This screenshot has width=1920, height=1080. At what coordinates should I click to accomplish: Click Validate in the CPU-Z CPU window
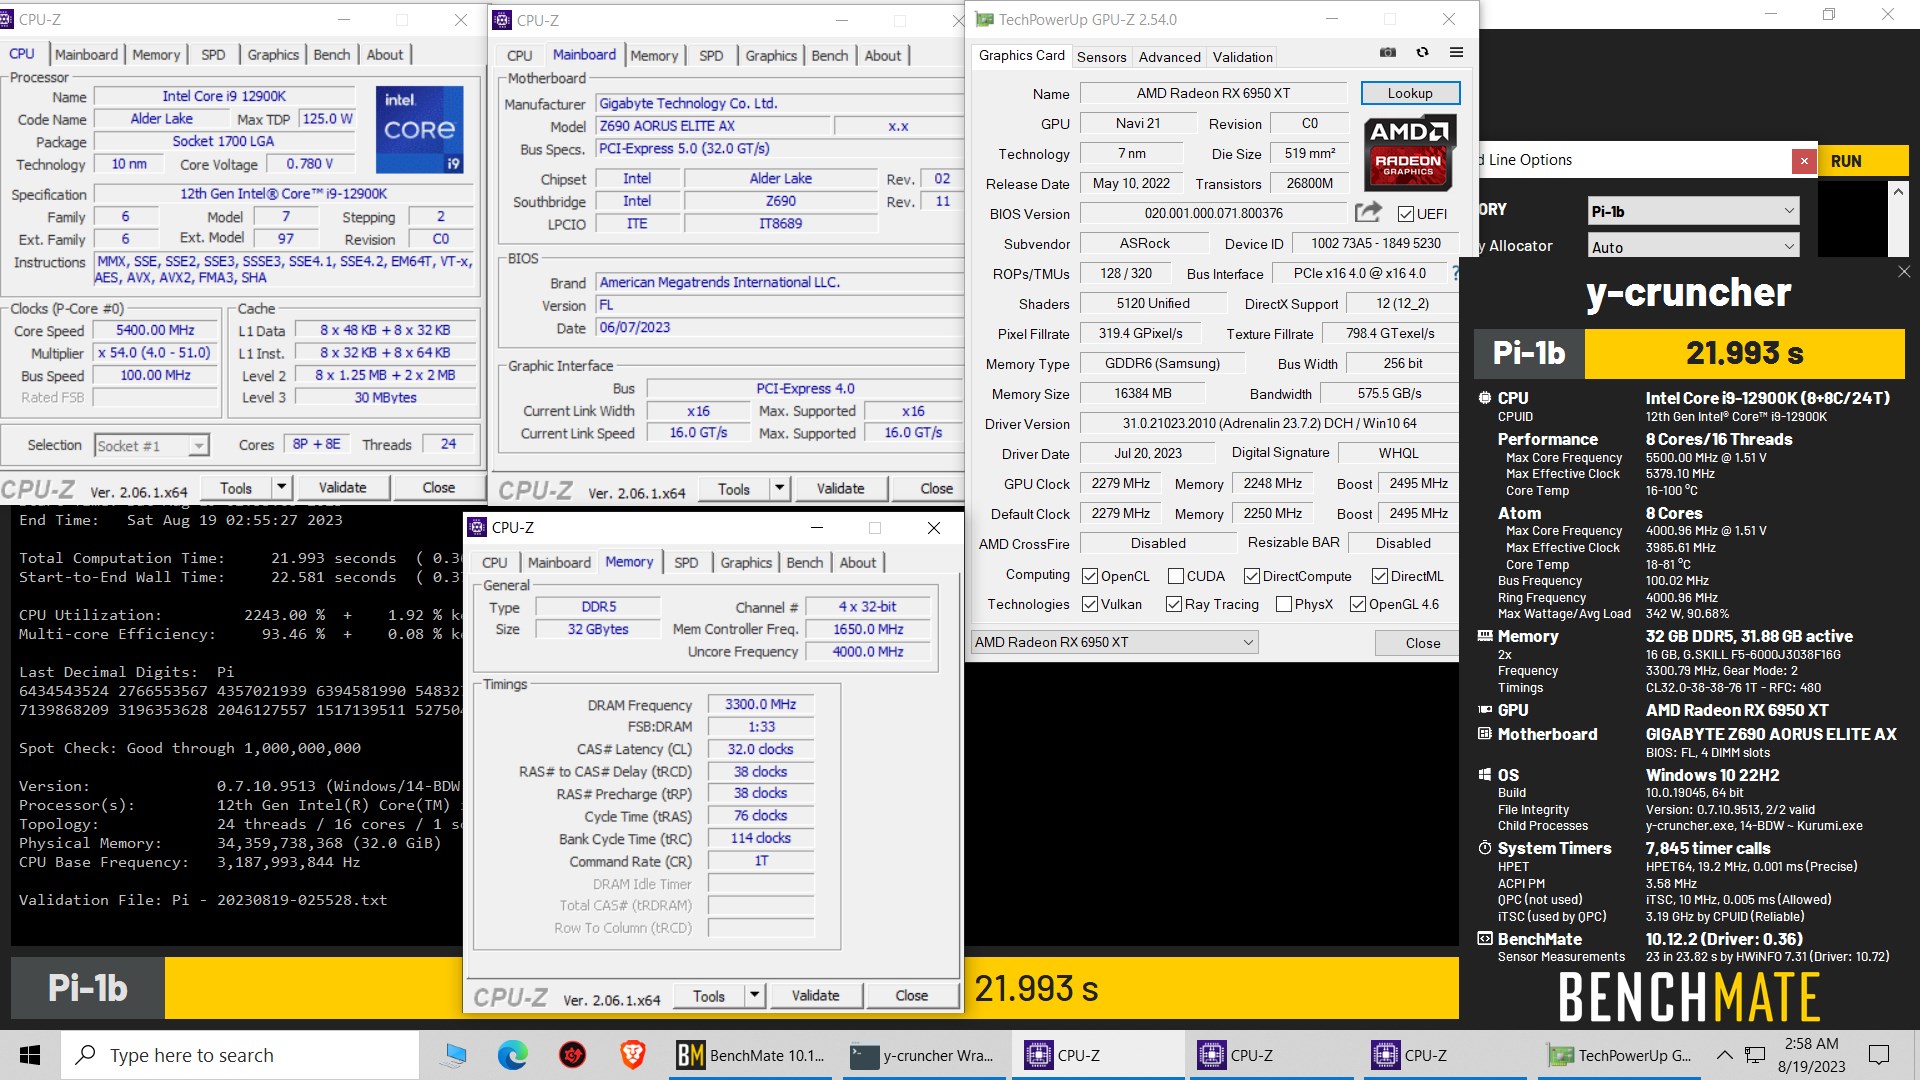click(342, 488)
